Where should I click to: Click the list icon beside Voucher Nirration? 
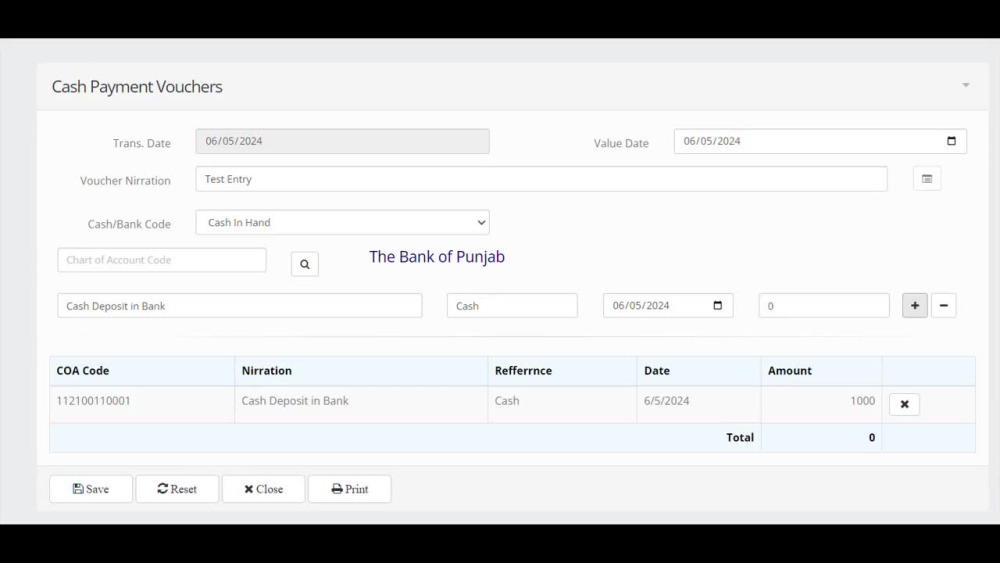927,179
